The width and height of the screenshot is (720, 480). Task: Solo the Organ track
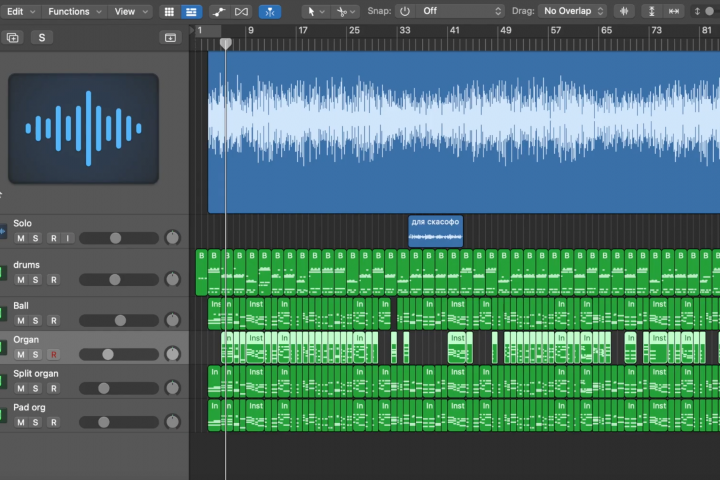coord(35,355)
